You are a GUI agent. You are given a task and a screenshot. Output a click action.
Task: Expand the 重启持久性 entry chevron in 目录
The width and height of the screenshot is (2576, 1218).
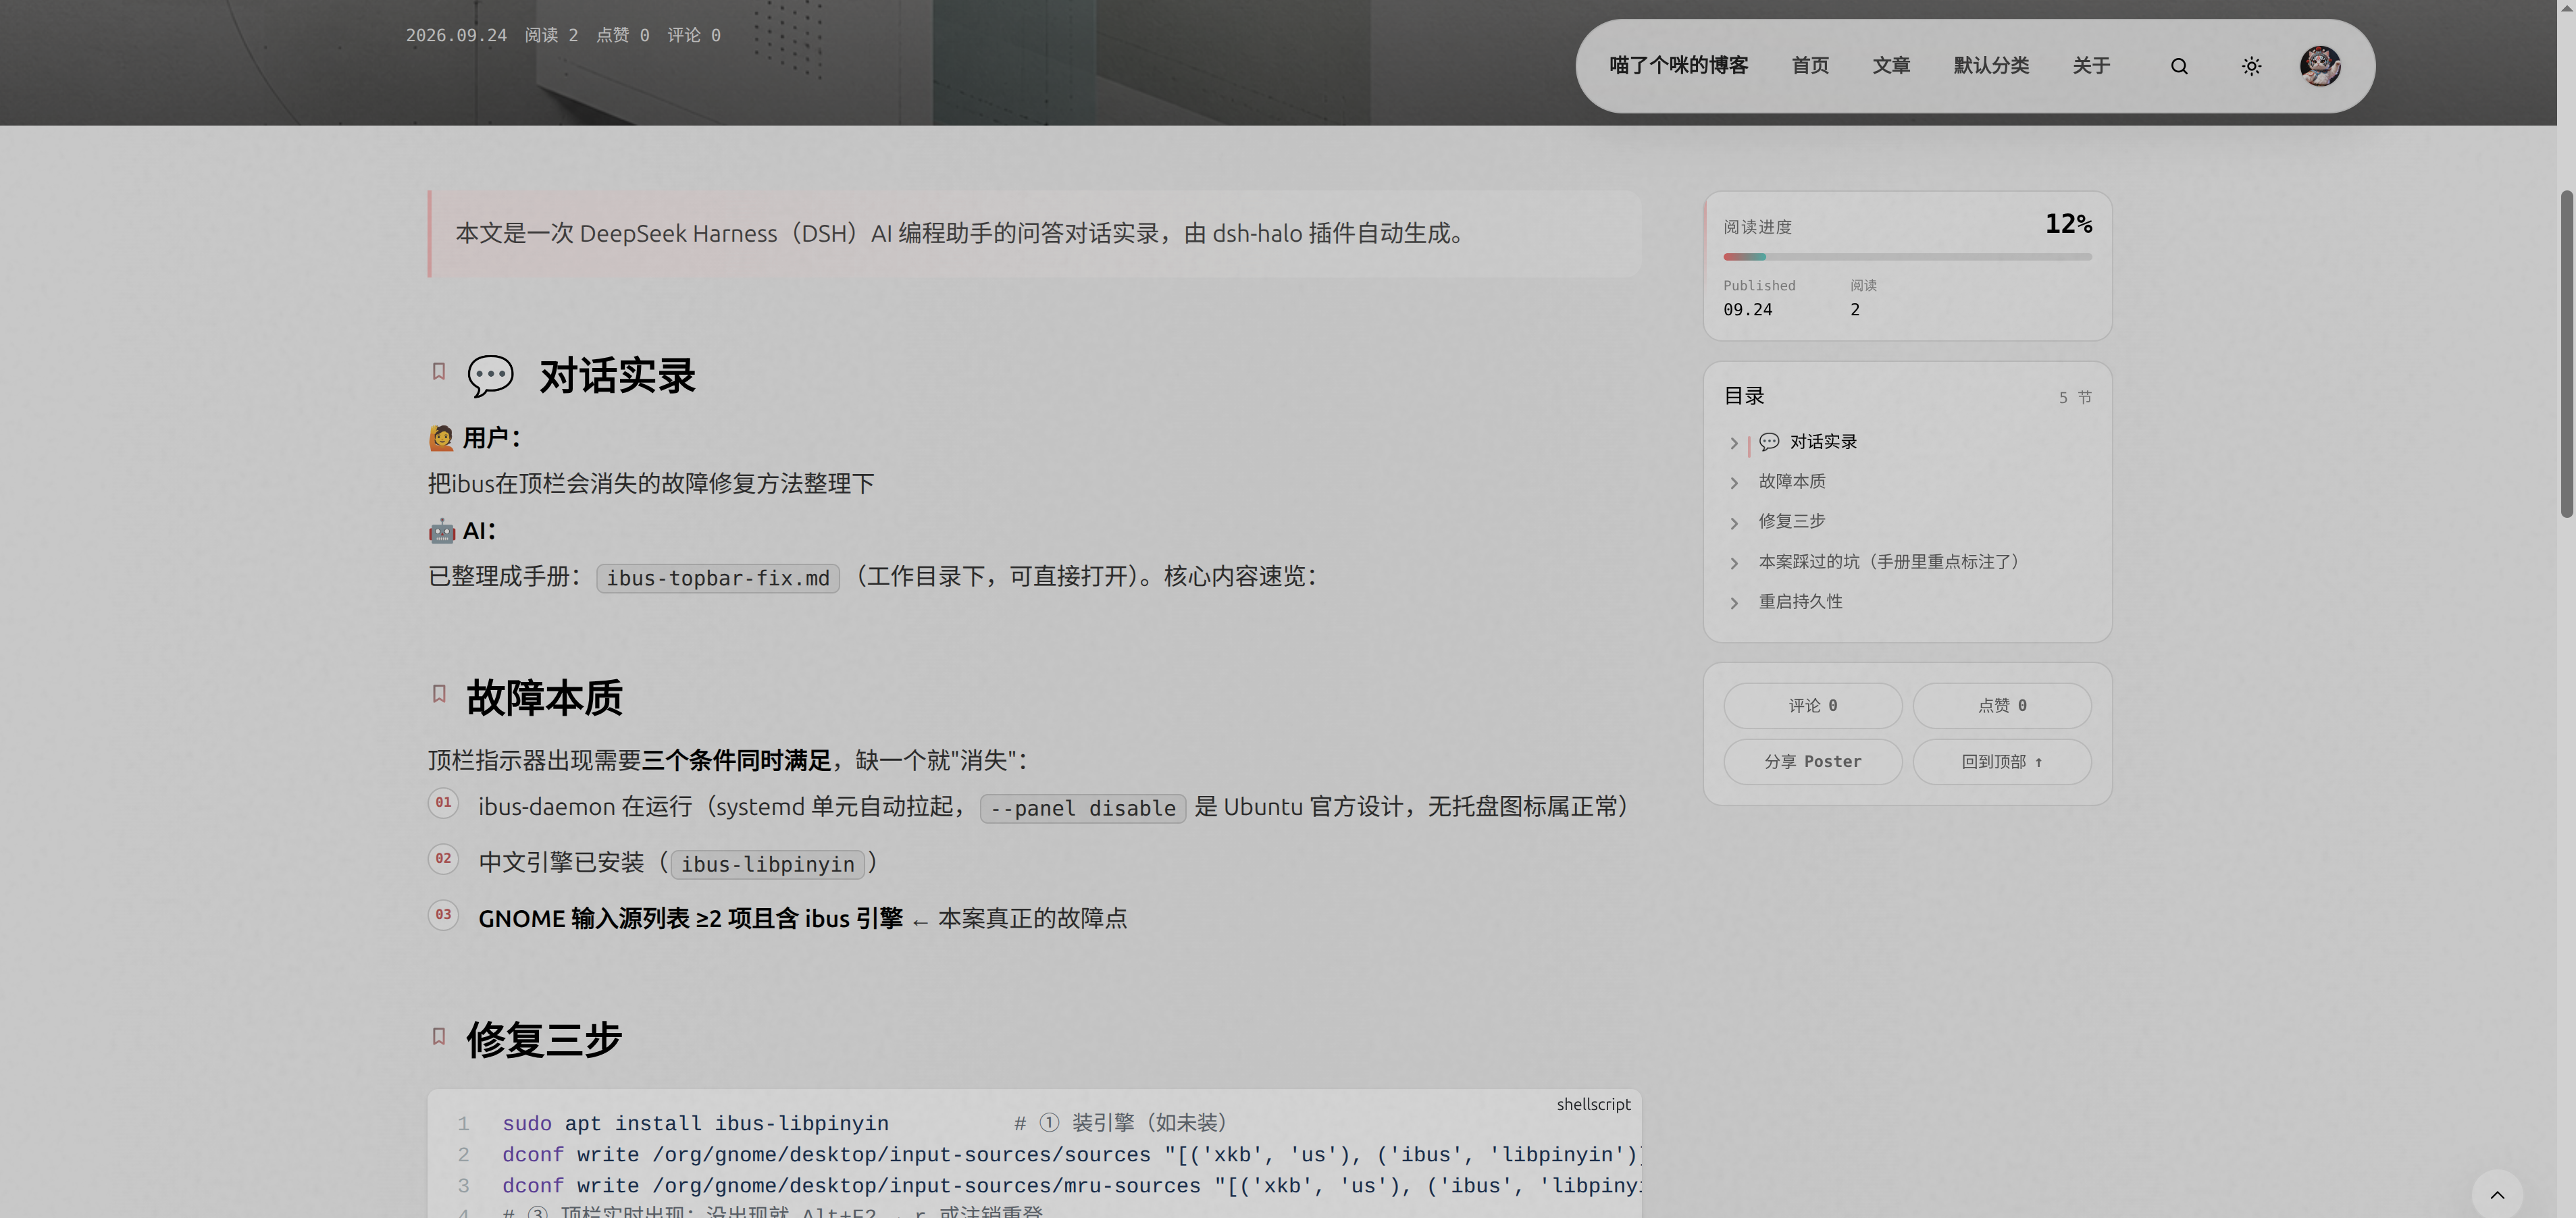coord(1734,603)
